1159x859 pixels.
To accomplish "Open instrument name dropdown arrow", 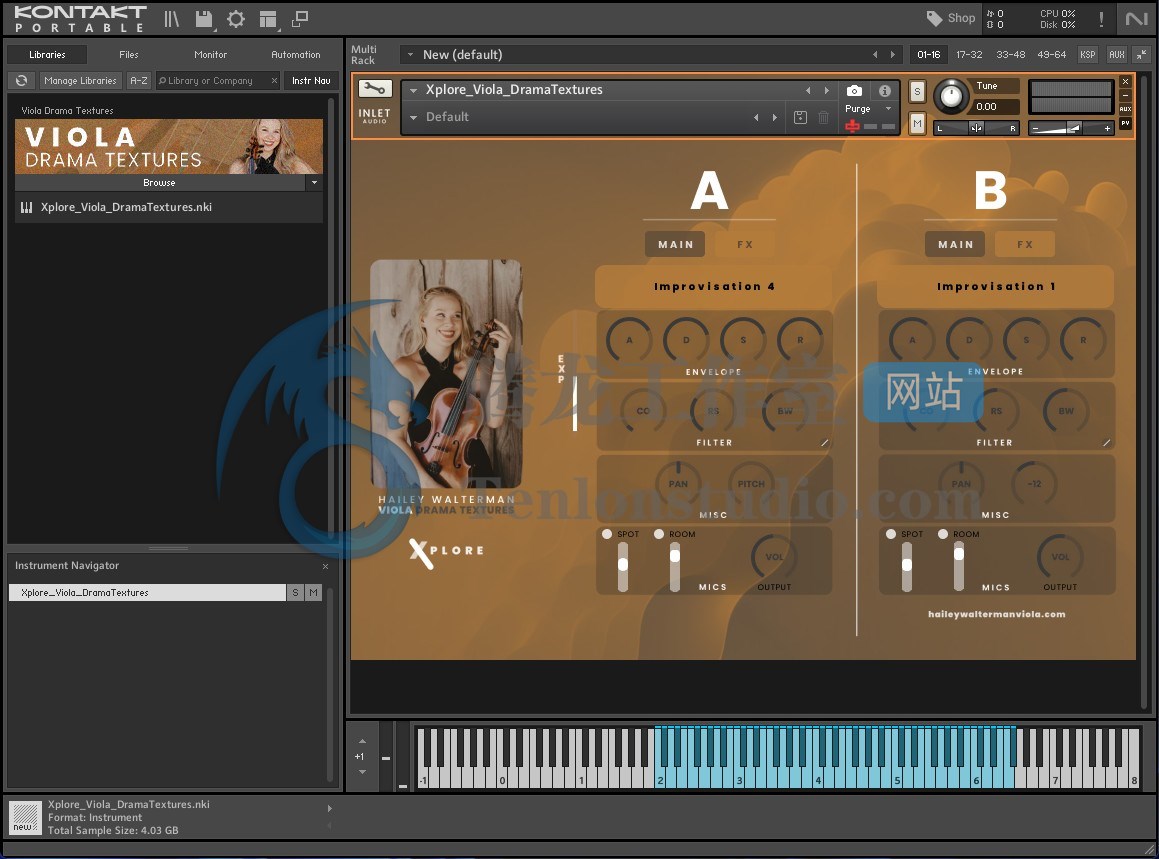I will click(x=414, y=90).
